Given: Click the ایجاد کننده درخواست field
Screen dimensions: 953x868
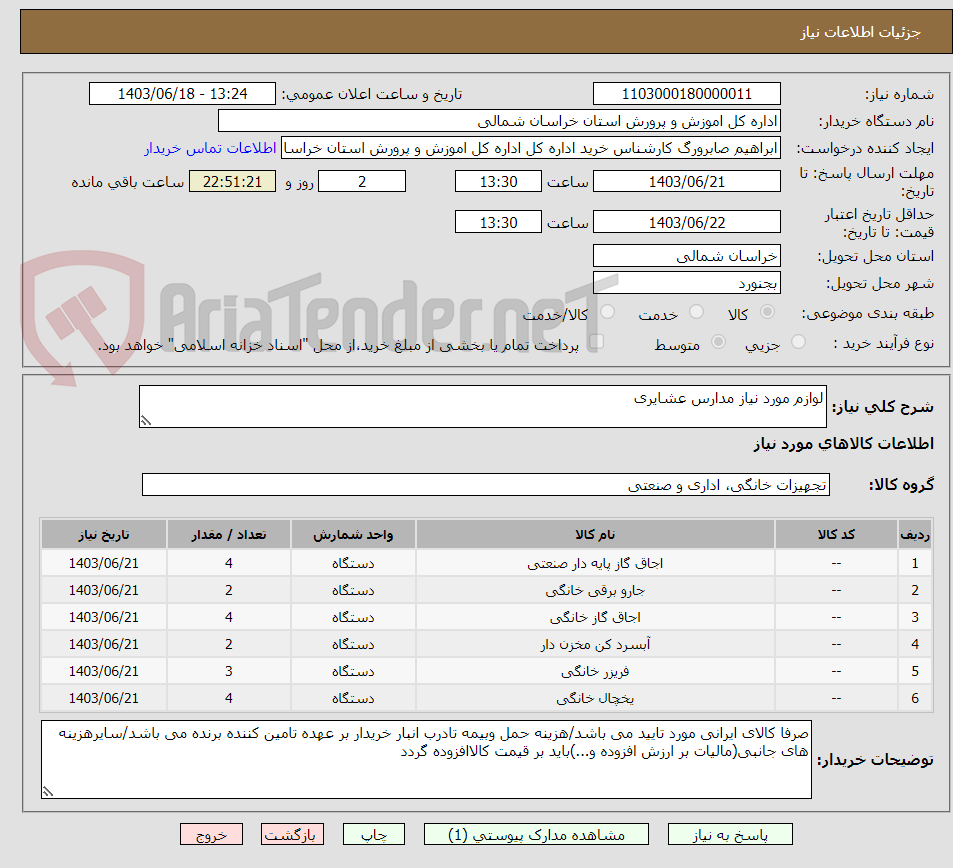Looking at the screenshot, I should click(x=531, y=148).
